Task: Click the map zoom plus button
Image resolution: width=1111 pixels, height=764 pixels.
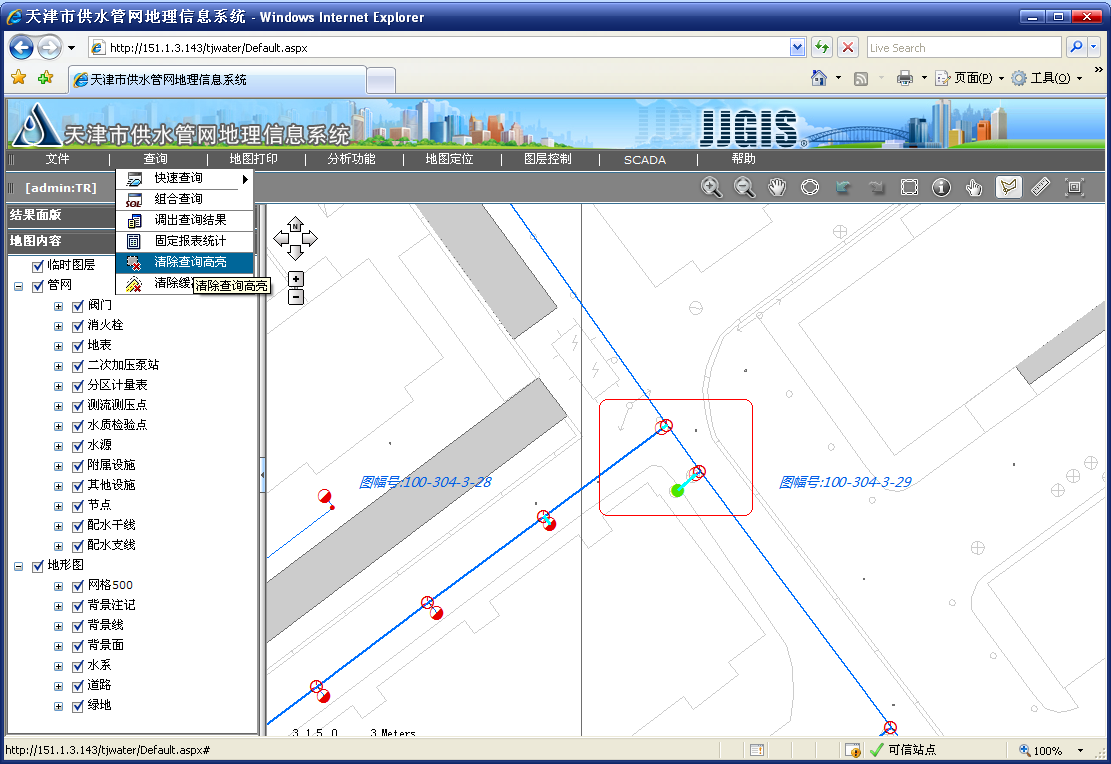Action: pyautogui.click(x=296, y=279)
